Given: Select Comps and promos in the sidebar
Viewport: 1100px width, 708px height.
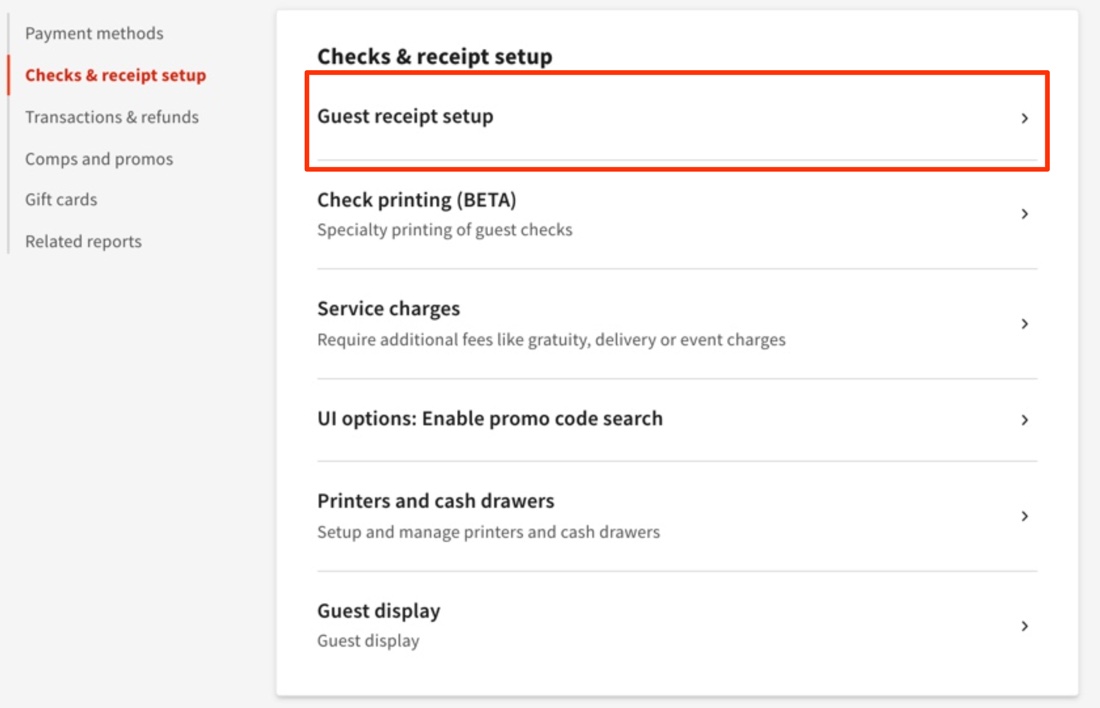Looking at the screenshot, I should (99, 158).
